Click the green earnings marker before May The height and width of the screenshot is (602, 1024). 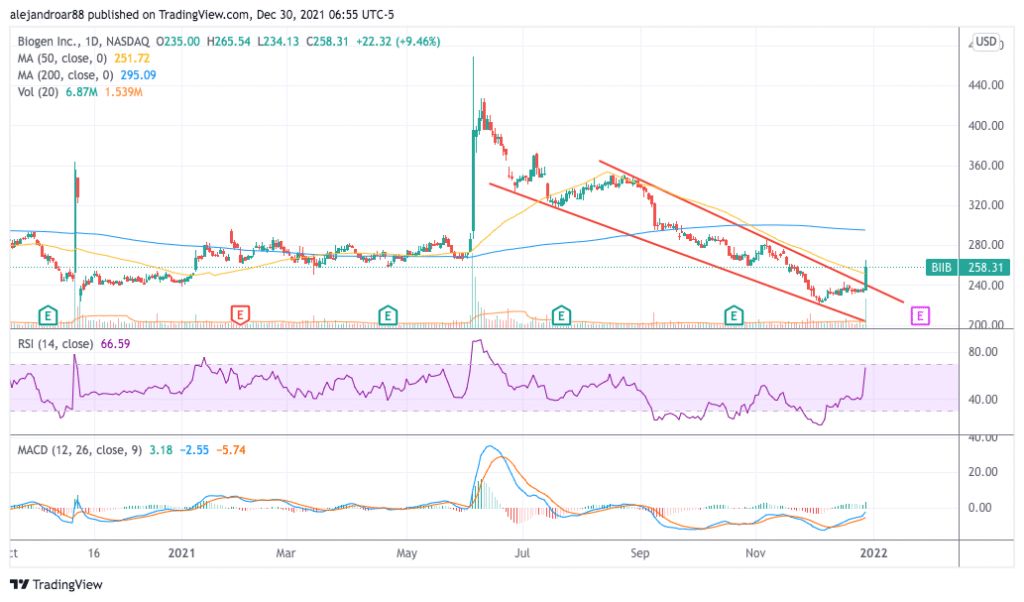(x=388, y=316)
